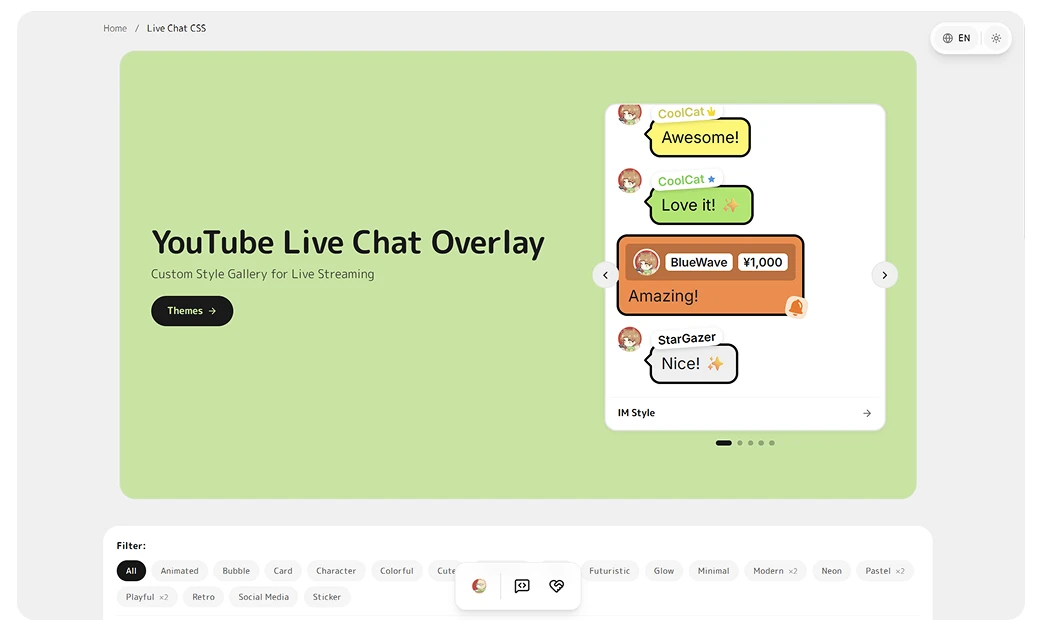Click the Custom Style Gallery subtitle
1042x630 pixels.
[262, 274]
